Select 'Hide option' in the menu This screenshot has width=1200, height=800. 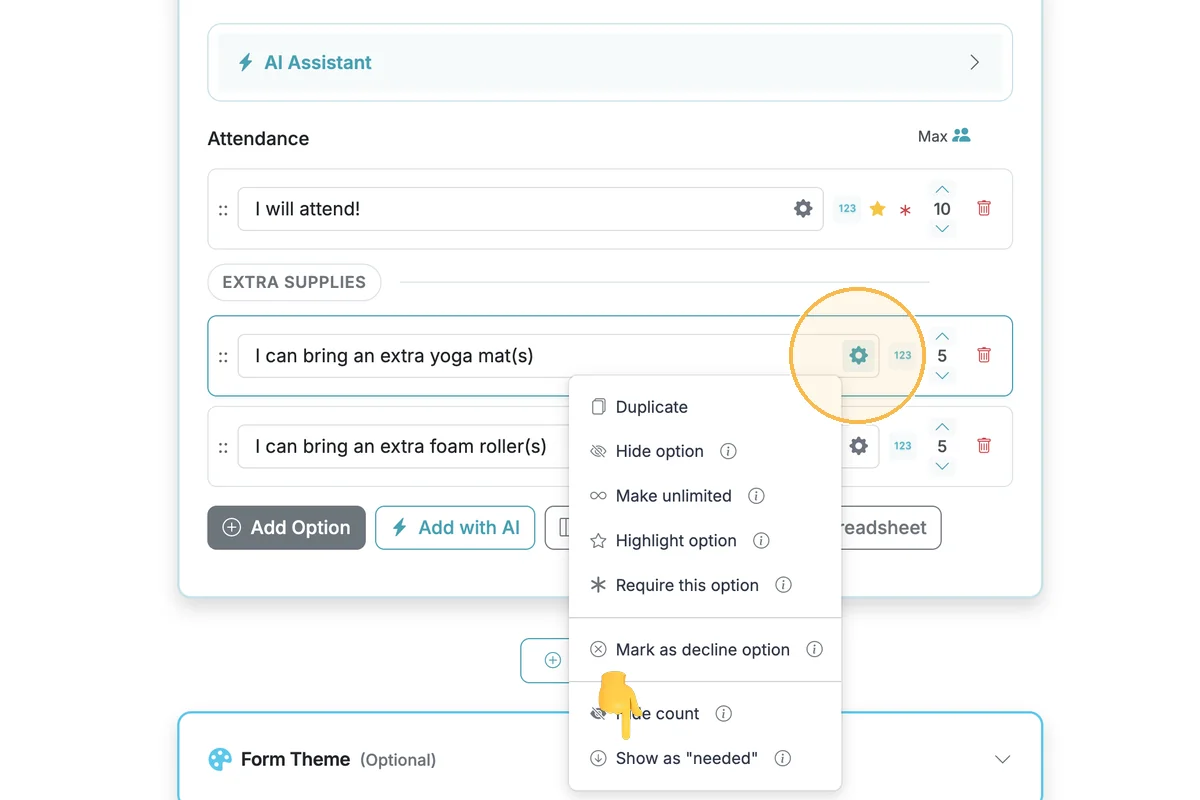pos(659,451)
